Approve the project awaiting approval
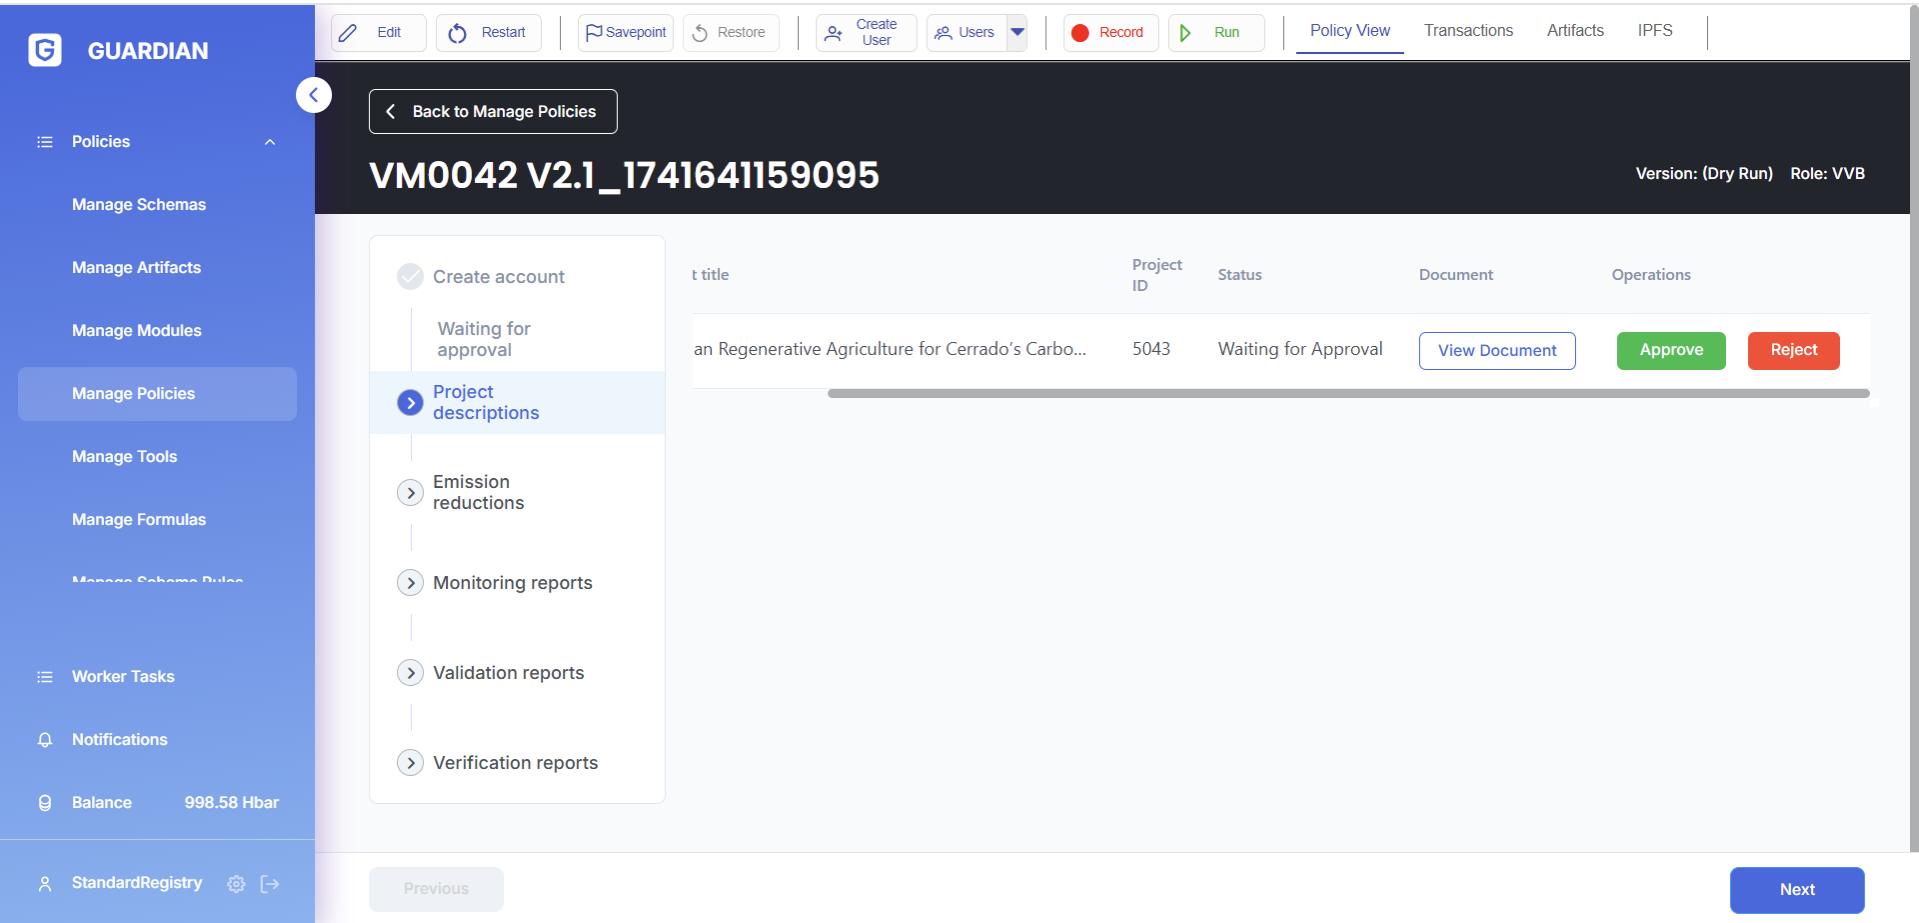Image resolution: width=1919 pixels, height=923 pixels. tap(1670, 350)
